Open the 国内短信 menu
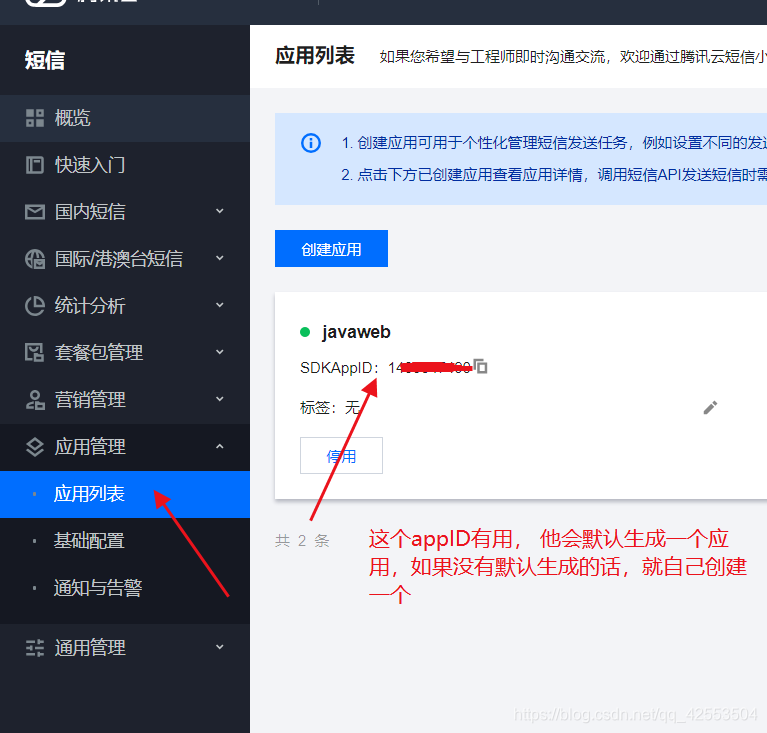 coord(90,212)
